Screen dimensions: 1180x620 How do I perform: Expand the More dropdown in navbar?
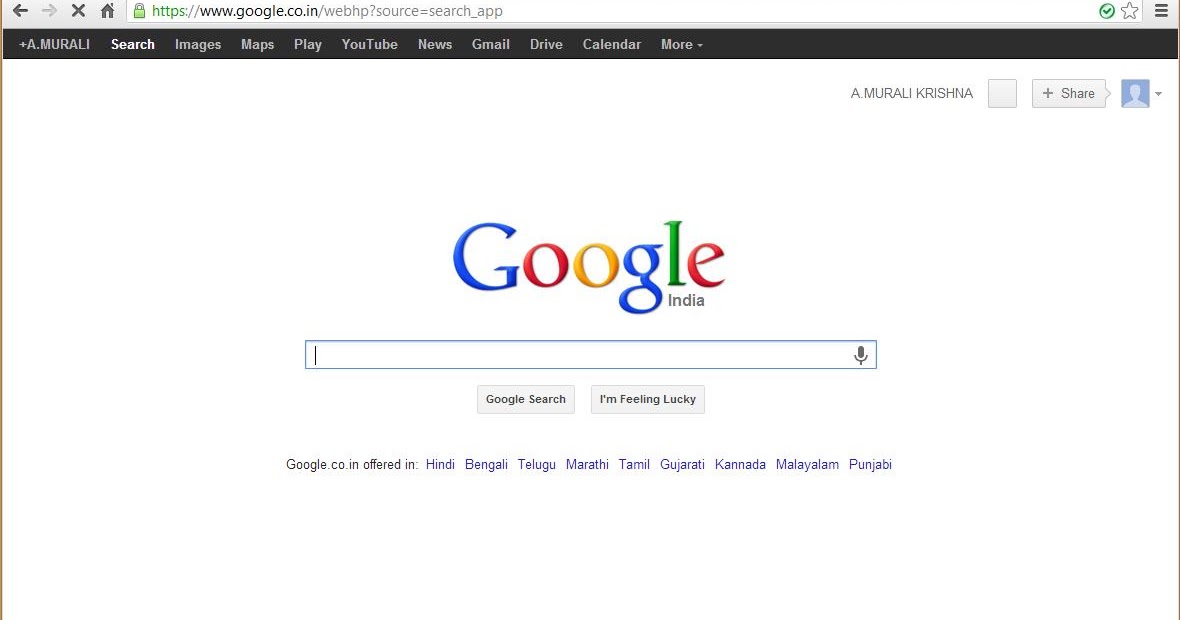(x=682, y=44)
